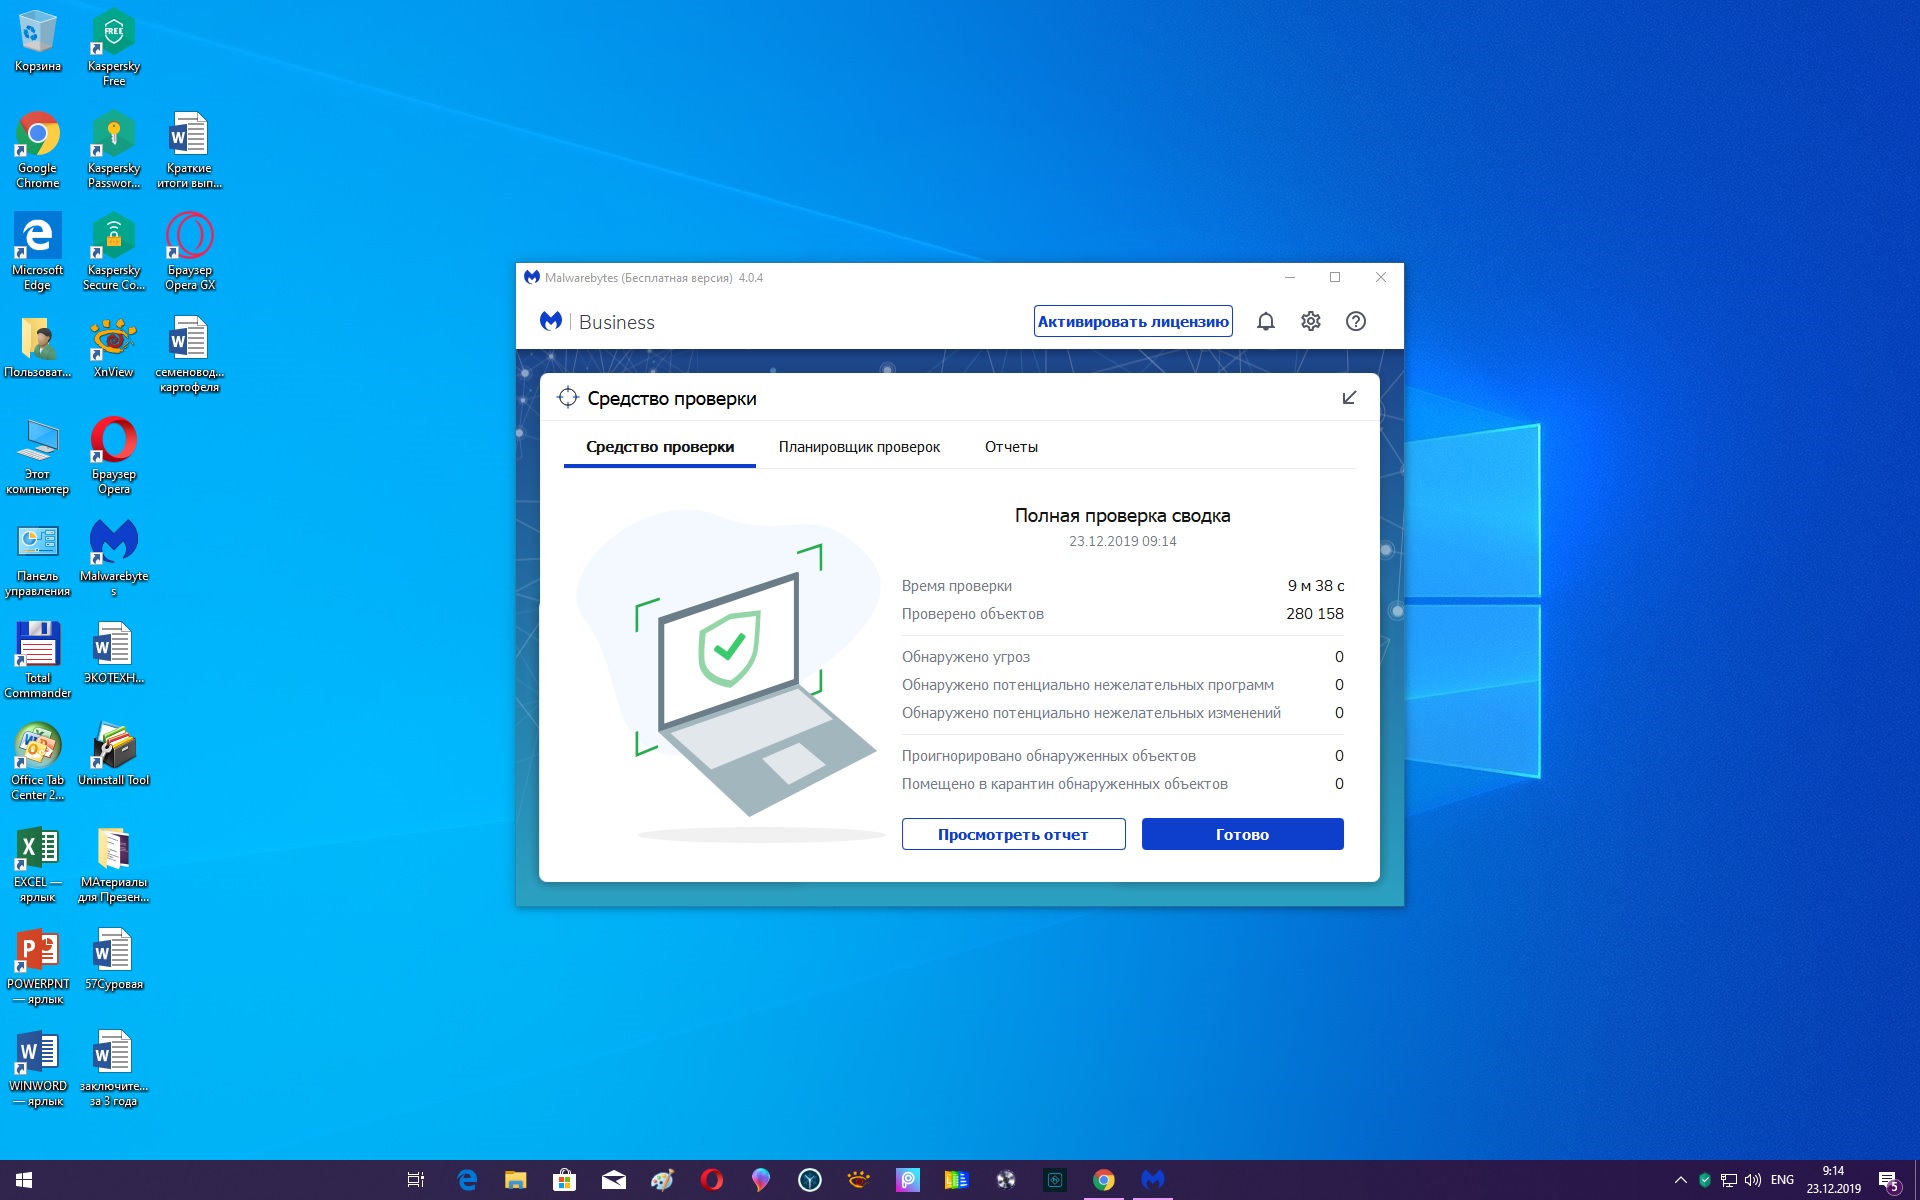This screenshot has width=1920, height=1200.
Task: Click Активировать лицензию button
Action: tap(1132, 321)
